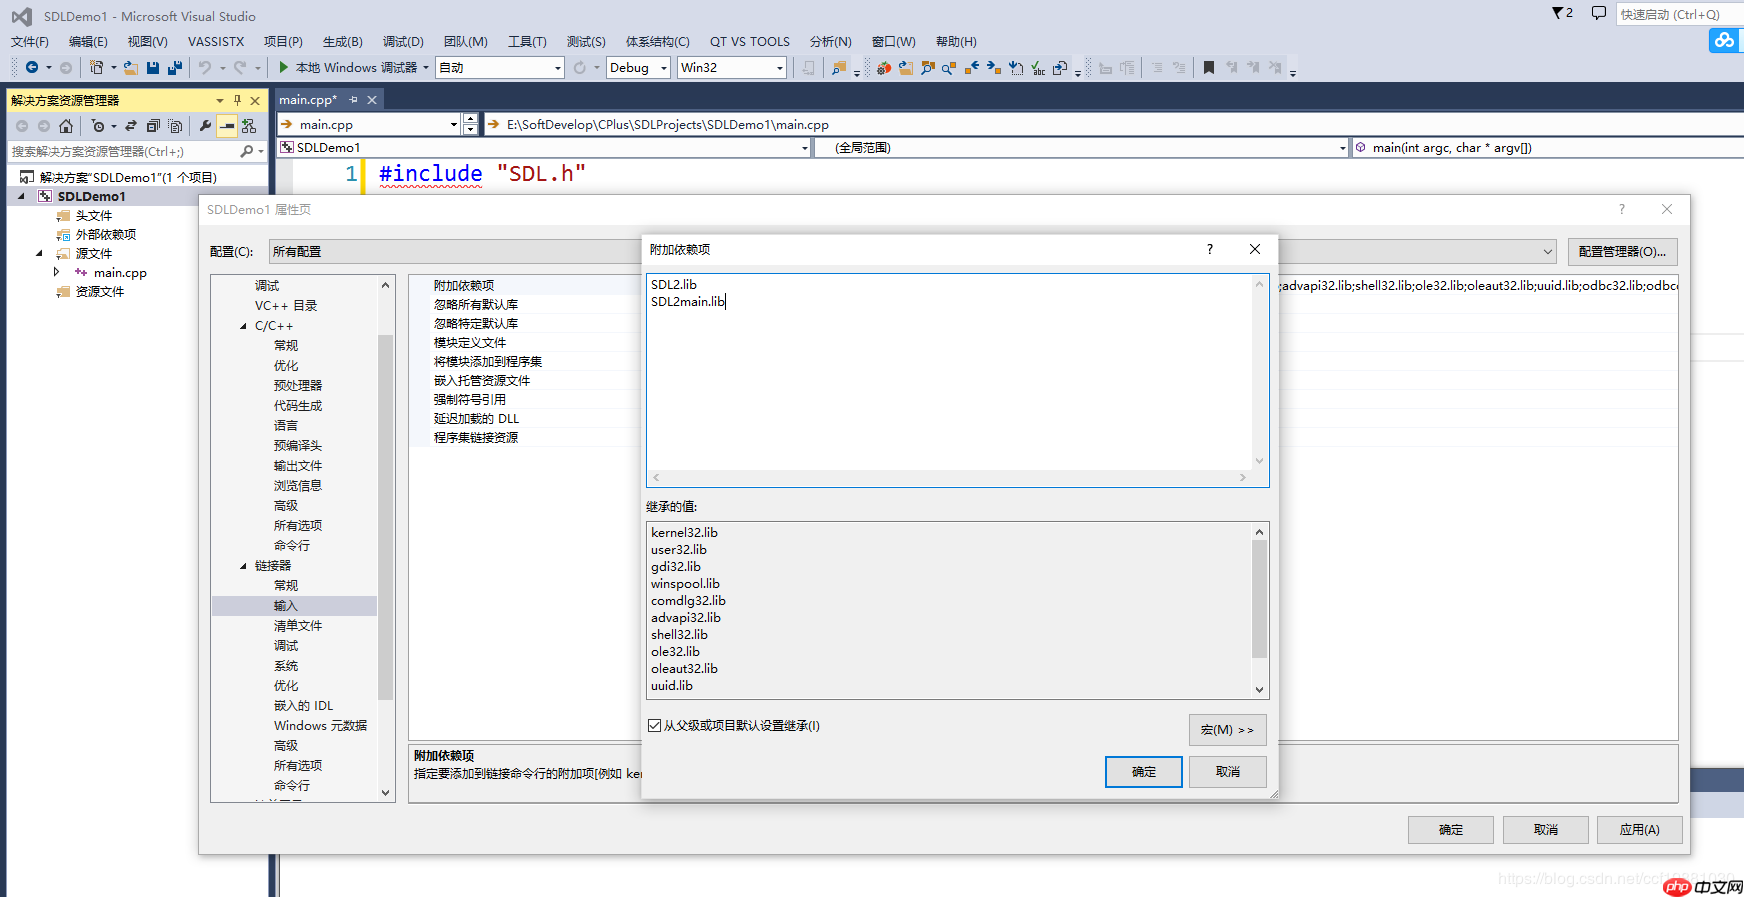Viewport: 1744px width, 897px height.
Task: Open the QT VS TOOLS menu
Action: click(750, 42)
